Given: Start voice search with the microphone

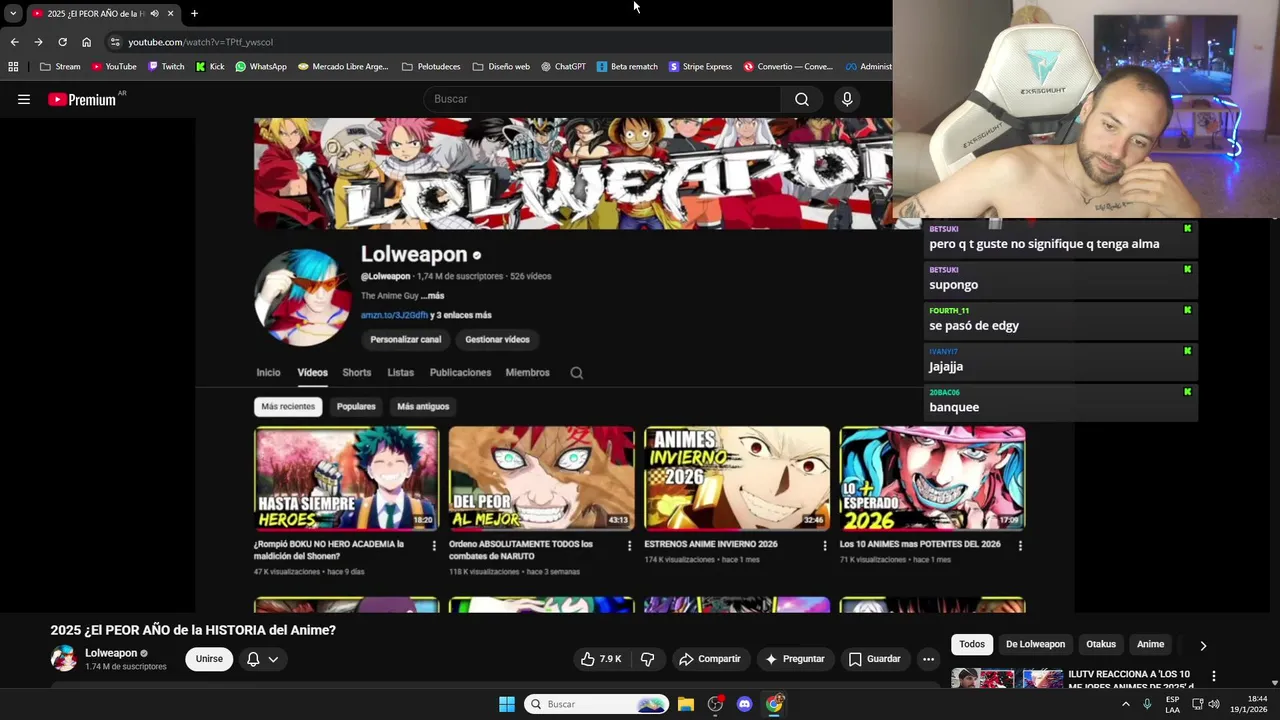Looking at the screenshot, I should 847,99.
